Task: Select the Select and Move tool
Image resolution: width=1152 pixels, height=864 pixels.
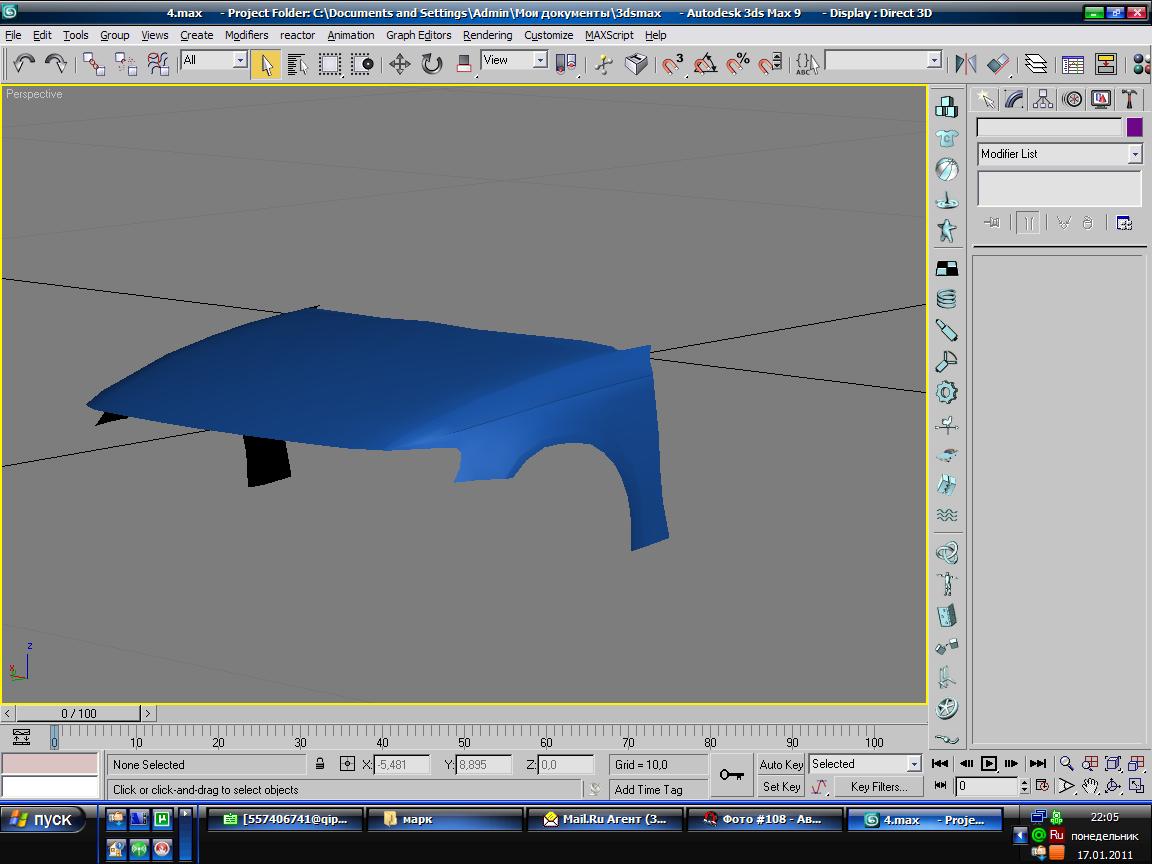Action: coord(399,64)
